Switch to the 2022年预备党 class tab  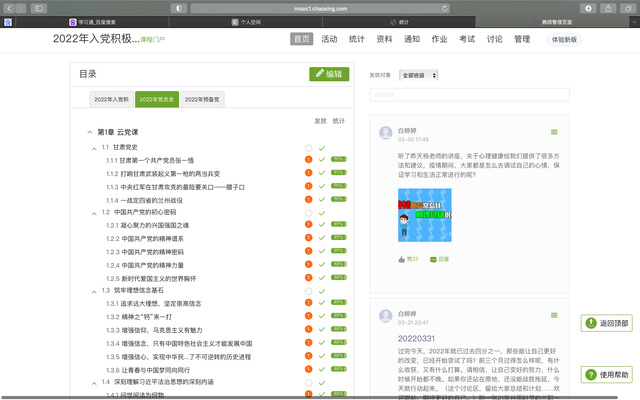pyautogui.click(x=202, y=99)
